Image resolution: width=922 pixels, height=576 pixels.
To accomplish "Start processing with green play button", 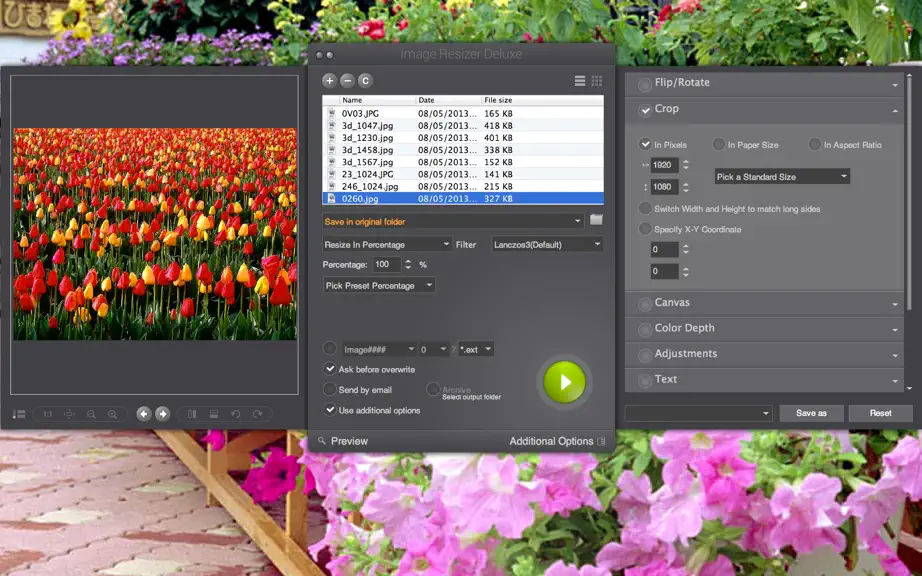I will click(x=564, y=382).
